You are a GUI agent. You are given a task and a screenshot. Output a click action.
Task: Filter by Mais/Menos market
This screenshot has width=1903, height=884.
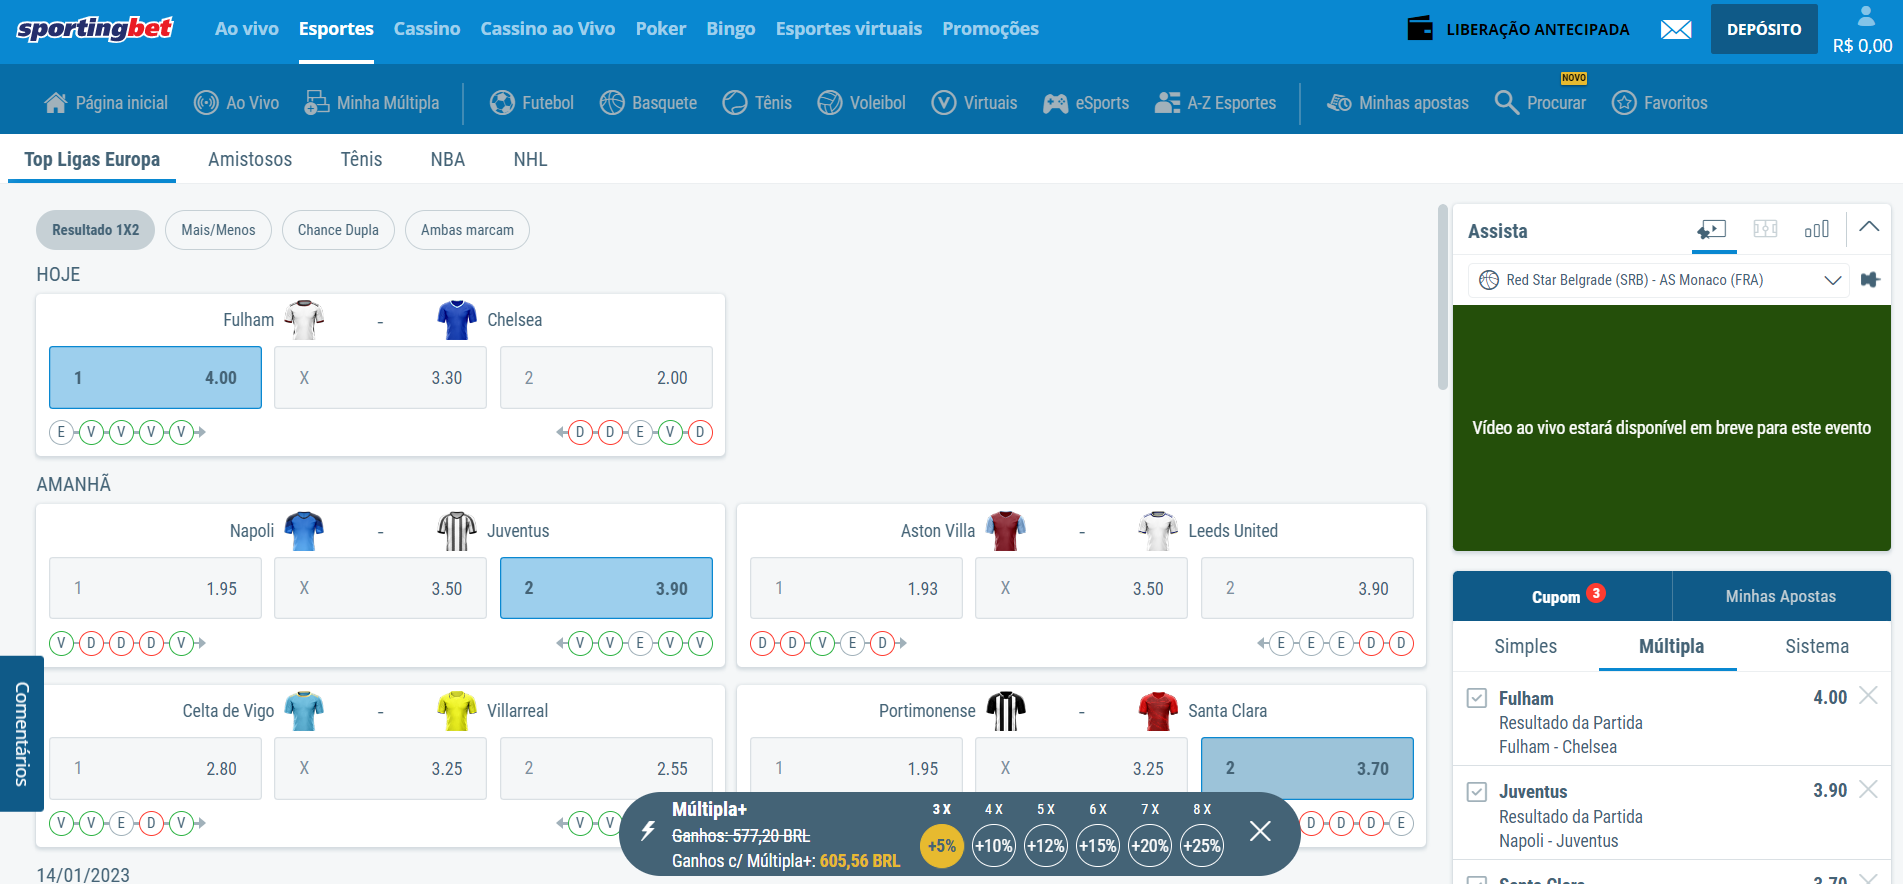(x=218, y=230)
